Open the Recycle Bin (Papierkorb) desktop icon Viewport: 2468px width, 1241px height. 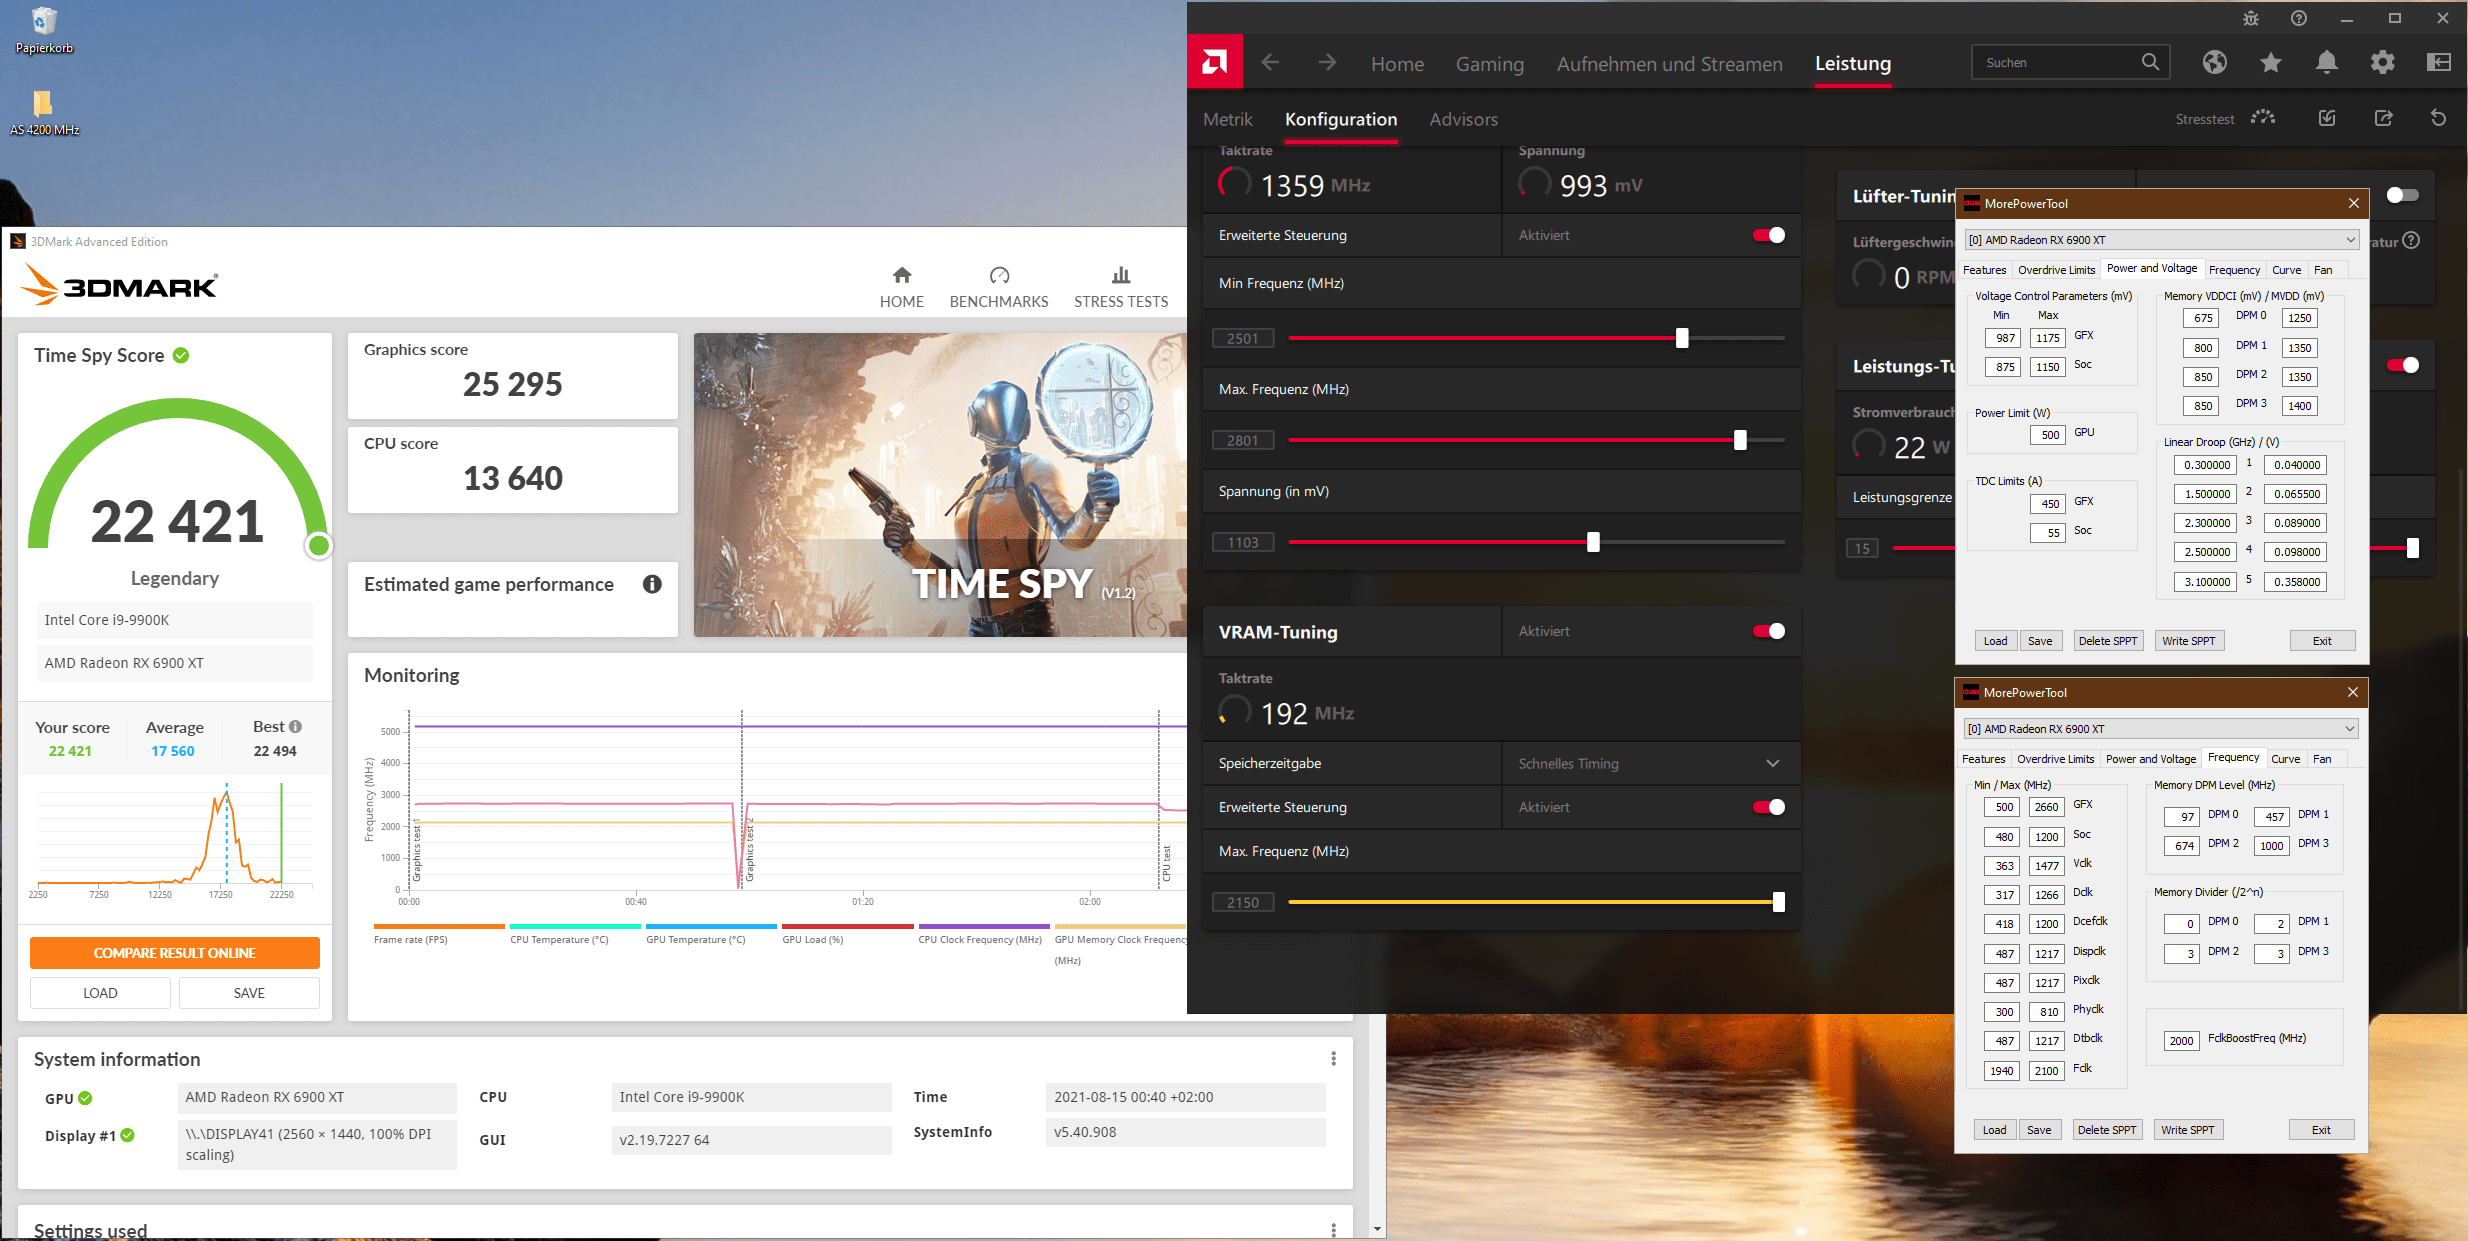(x=44, y=22)
